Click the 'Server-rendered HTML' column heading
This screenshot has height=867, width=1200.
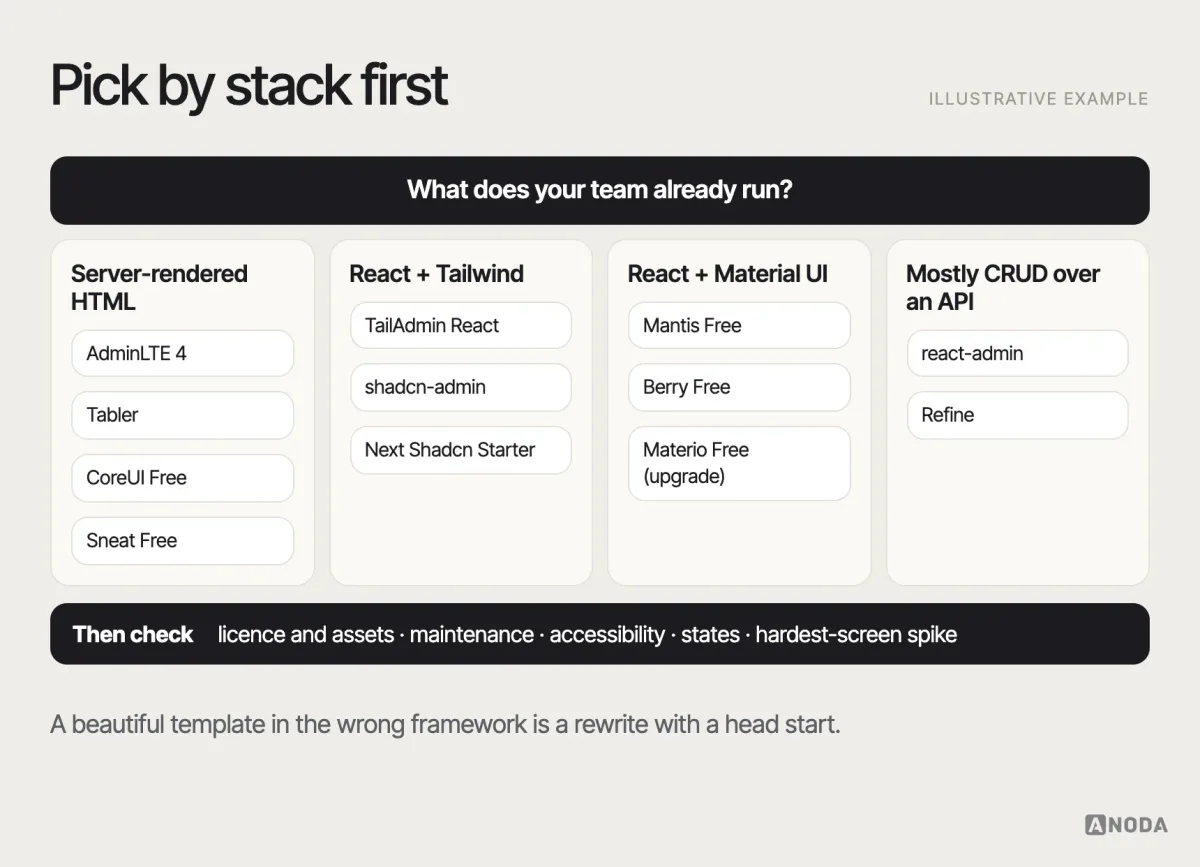coord(159,287)
